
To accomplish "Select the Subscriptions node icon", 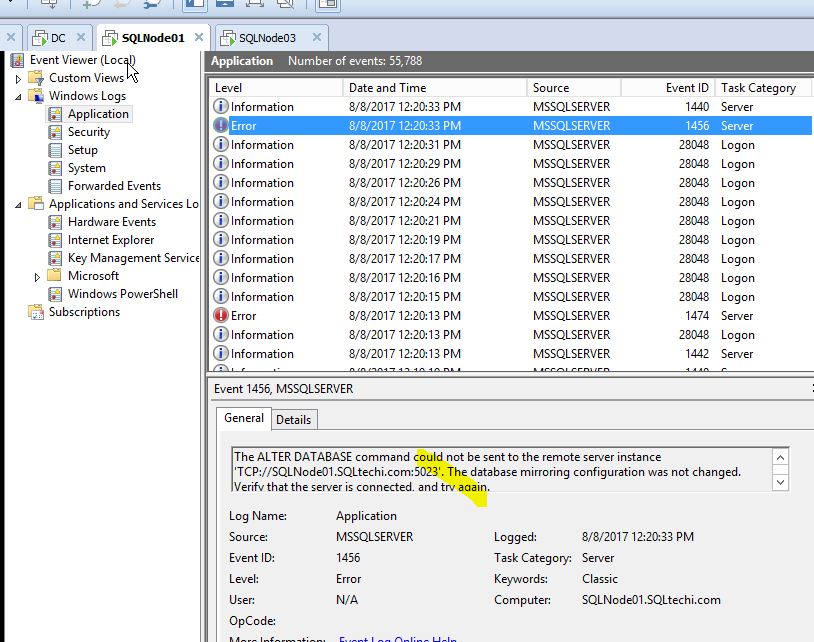I will 34,311.
